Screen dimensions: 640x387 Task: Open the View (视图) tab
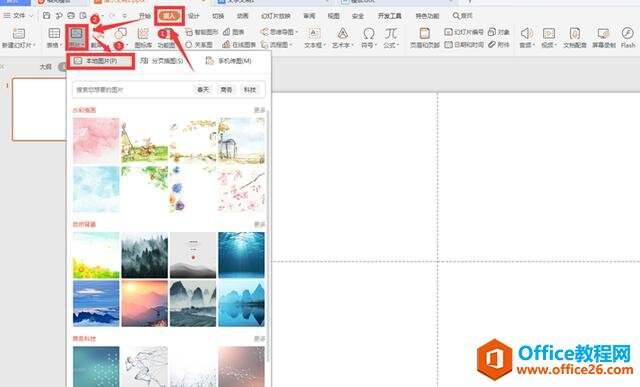point(333,16)
